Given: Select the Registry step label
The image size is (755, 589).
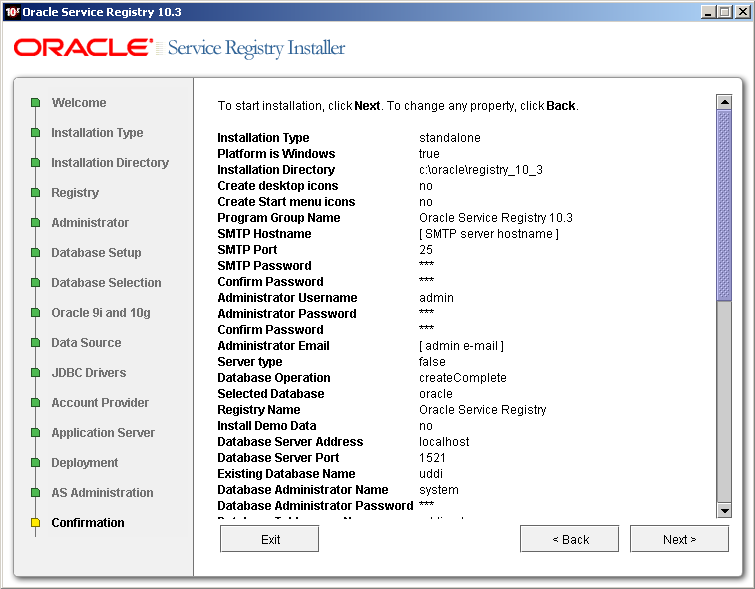Looking at the screenshot, I should click(x=75, y=193).
